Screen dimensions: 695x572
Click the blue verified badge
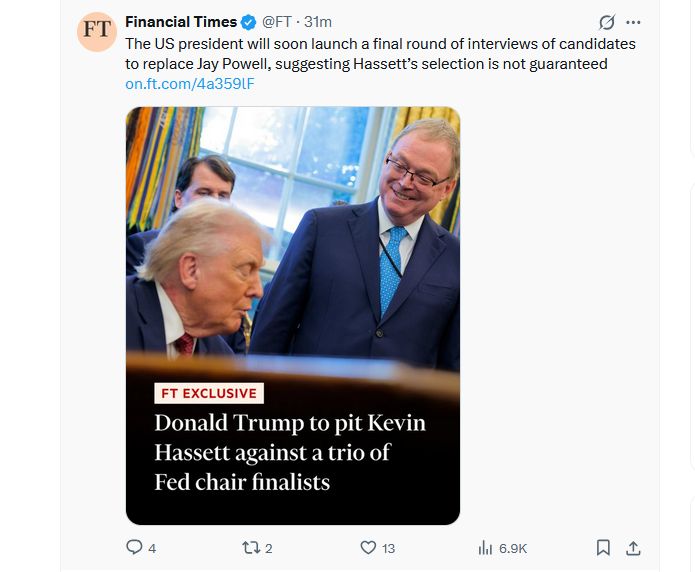click(249, 22)
